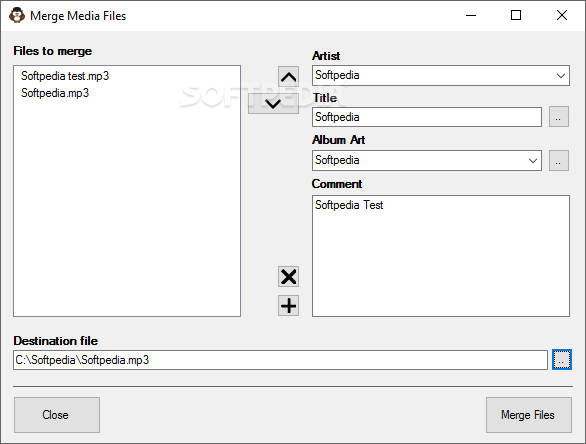Browse for Title using ellipsis button
586x444 pixels.
(559, 117)
